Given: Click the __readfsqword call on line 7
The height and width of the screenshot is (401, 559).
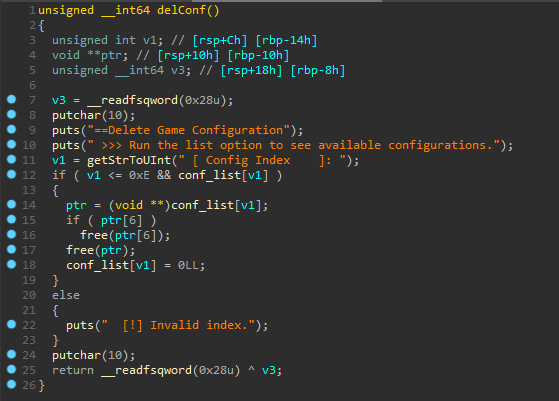Looking at the screenshot, I should point(133,101).
